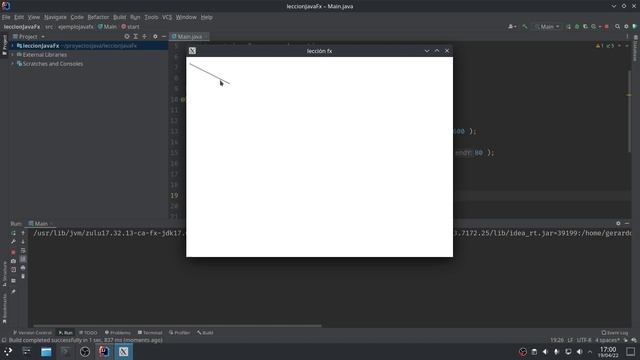Click the pin tab icon in Run panel
Screen dimensions: 640x360
[13, 291]
